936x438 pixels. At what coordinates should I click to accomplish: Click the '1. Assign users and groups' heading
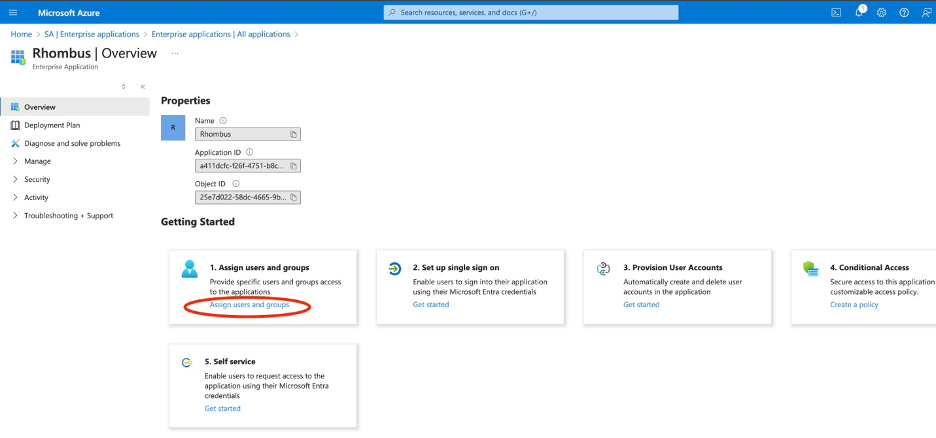pos(259,268)
